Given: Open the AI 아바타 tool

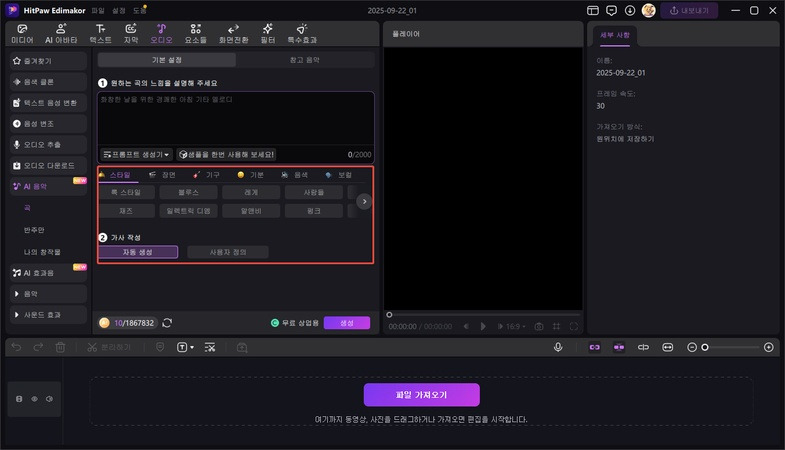Looking at the screenshot, I should click(61, 34).
